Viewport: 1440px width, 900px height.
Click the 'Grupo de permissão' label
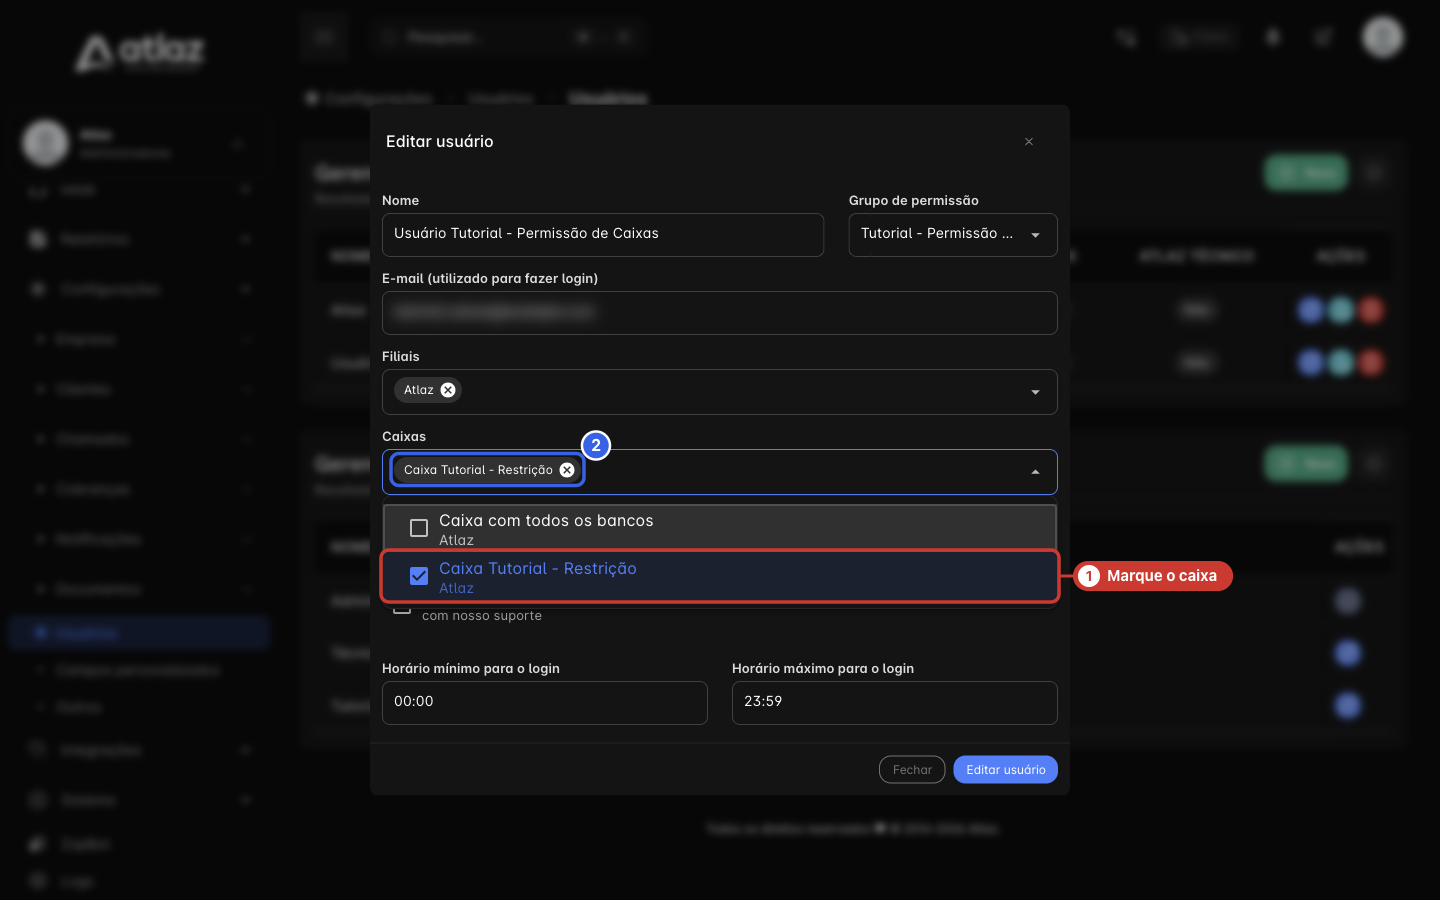pos(914,201)
